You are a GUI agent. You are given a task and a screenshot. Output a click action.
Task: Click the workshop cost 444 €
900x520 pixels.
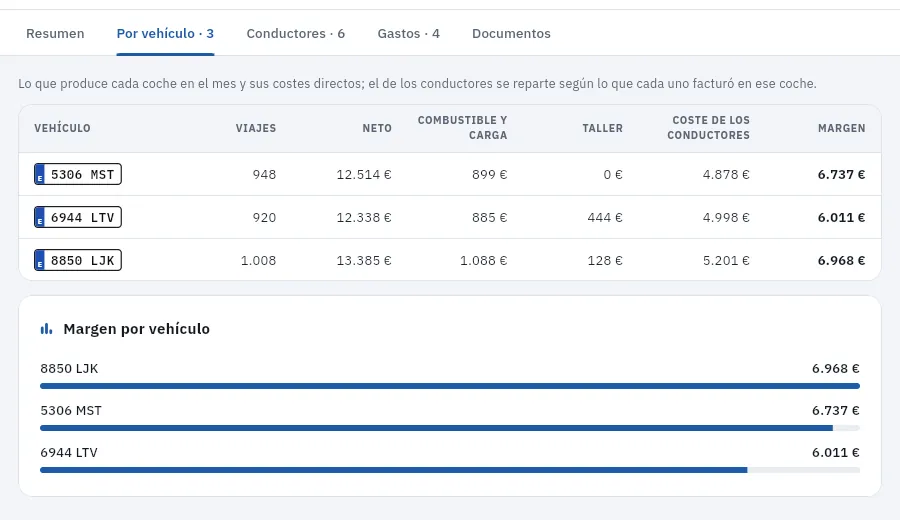[605, 218]
